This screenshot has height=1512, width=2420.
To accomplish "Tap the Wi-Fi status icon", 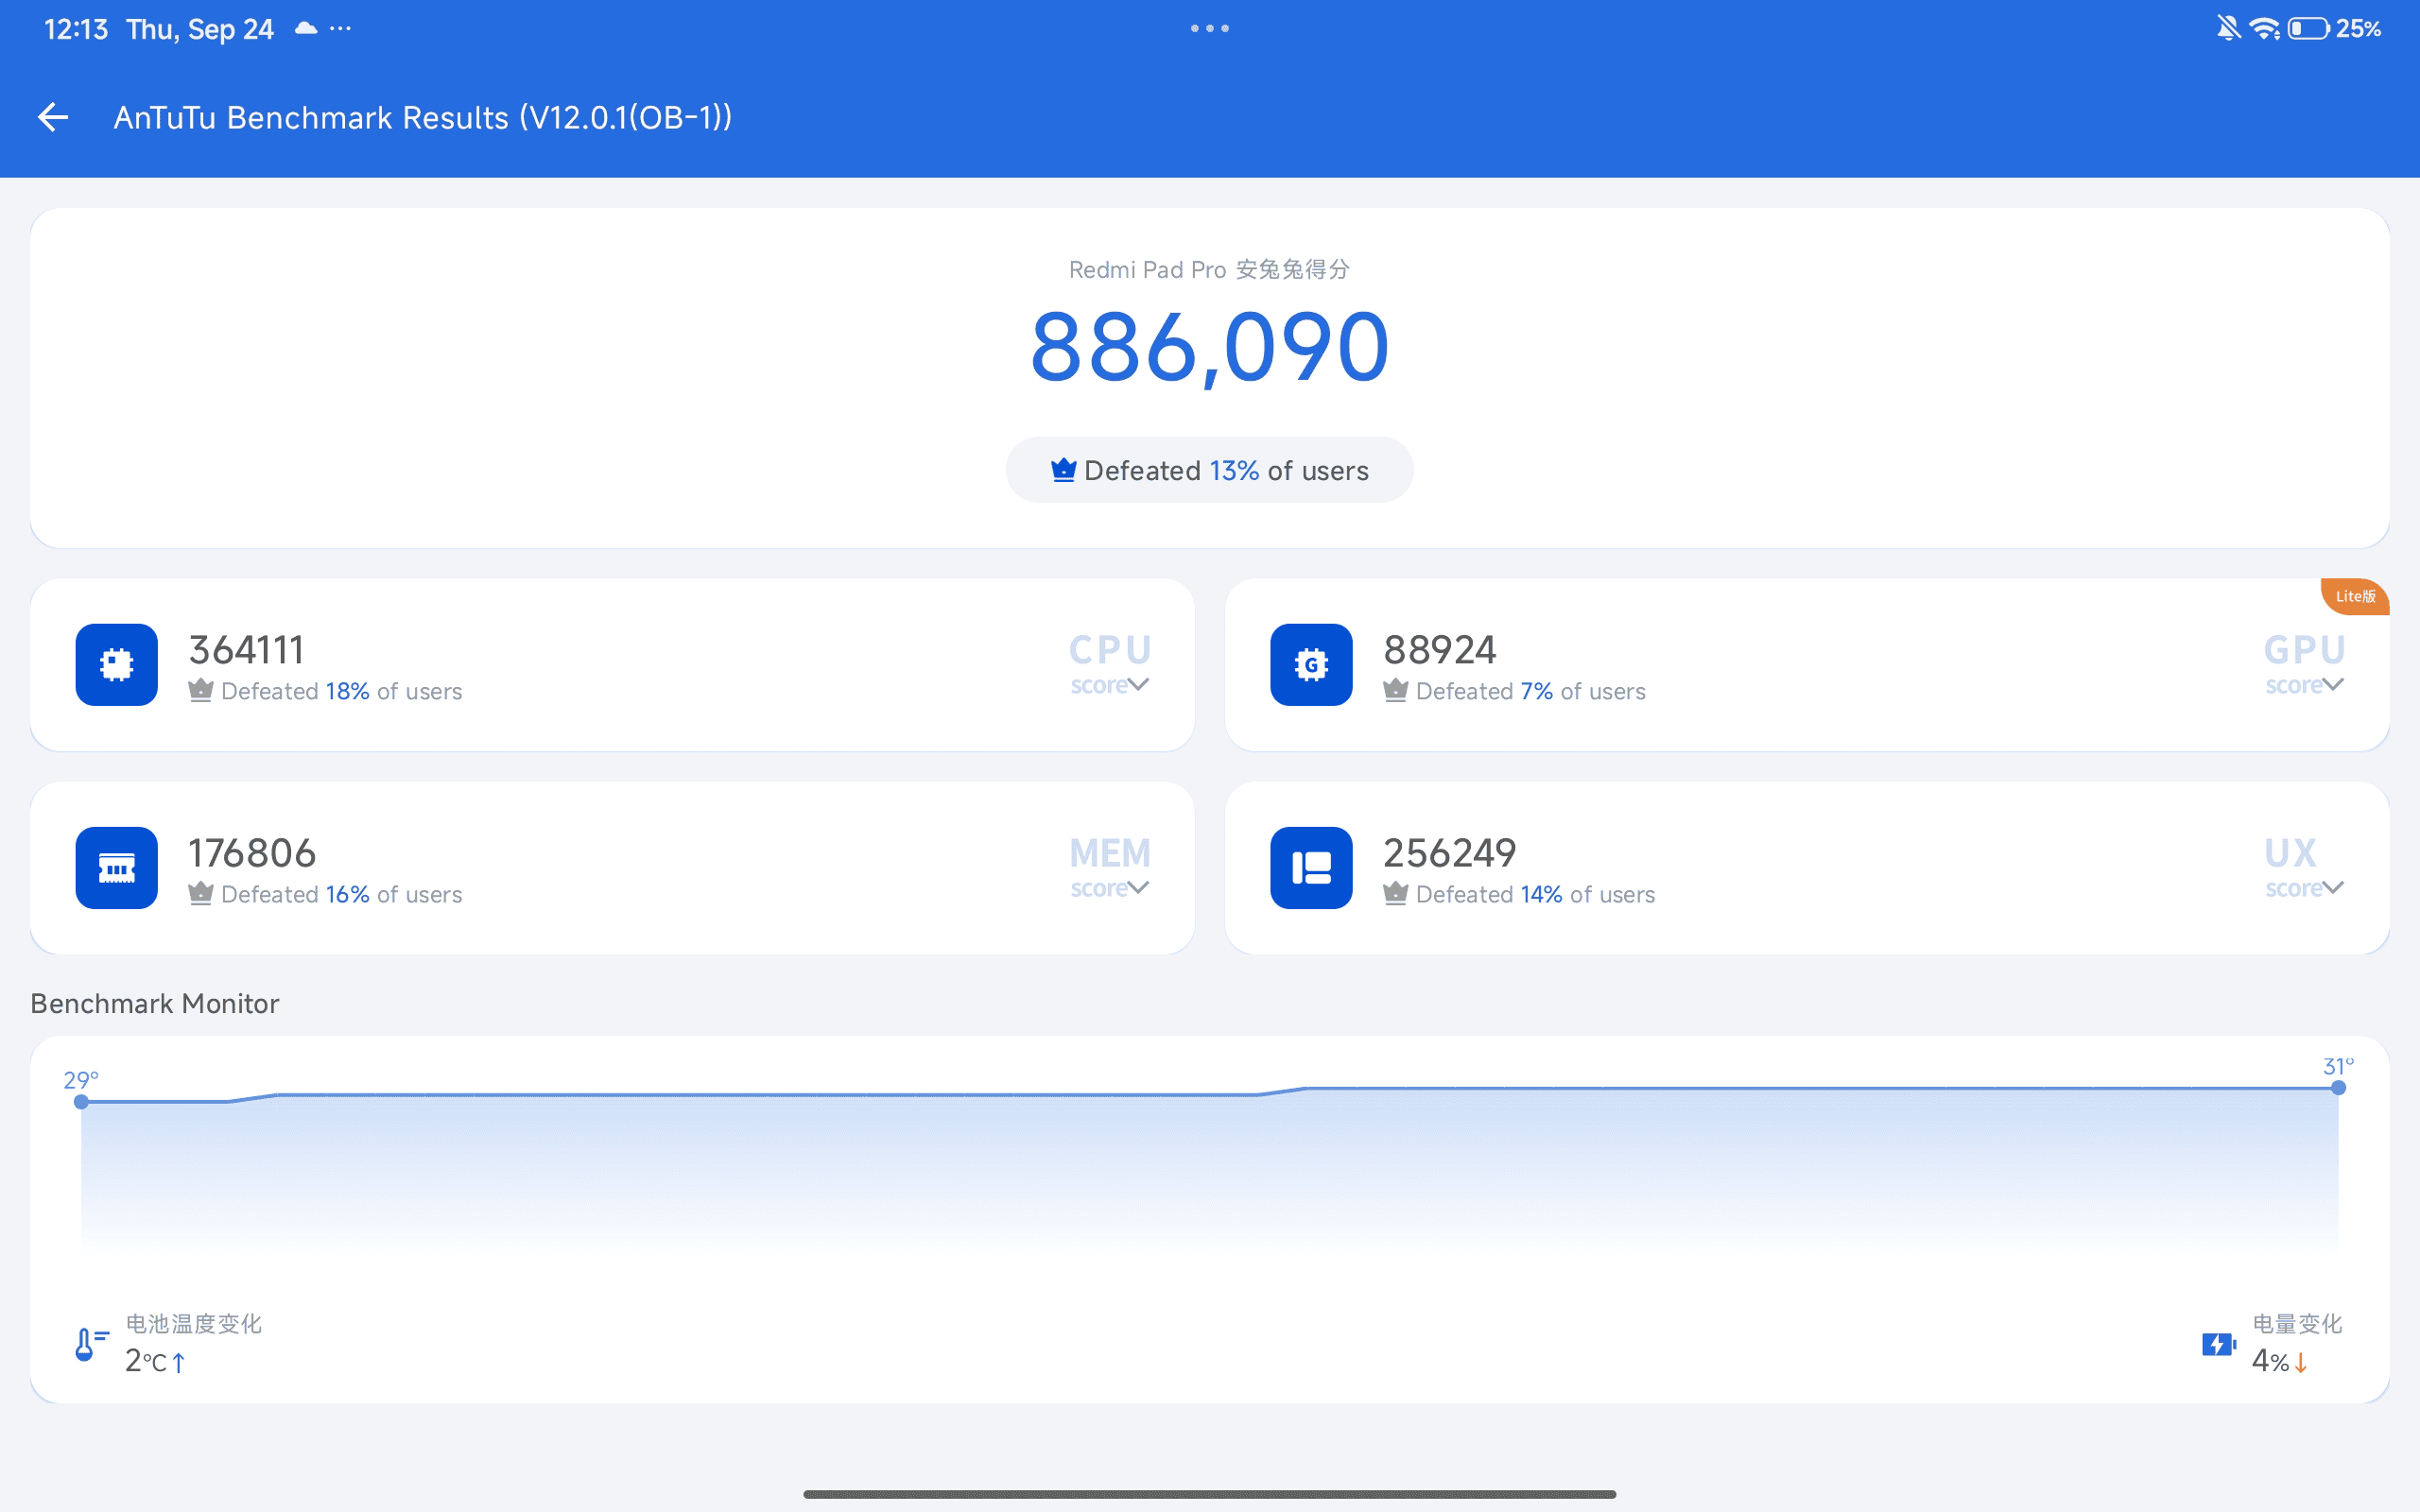I will point(2264,28).
